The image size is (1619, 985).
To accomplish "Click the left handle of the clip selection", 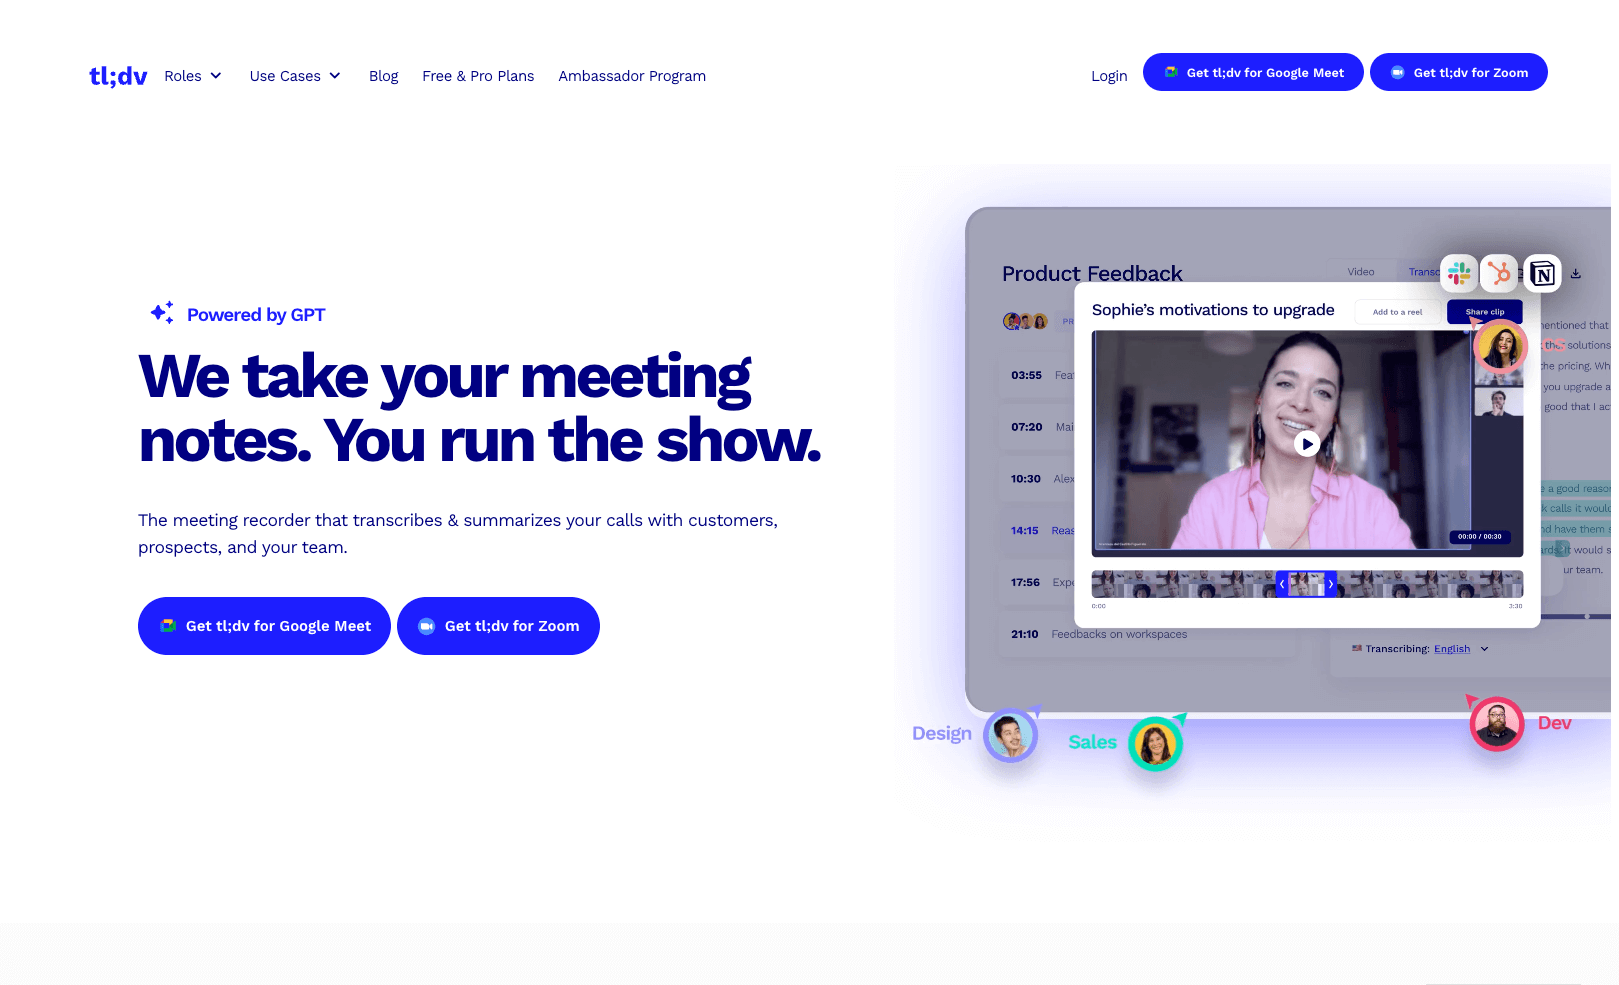I will click(1282, 584).
